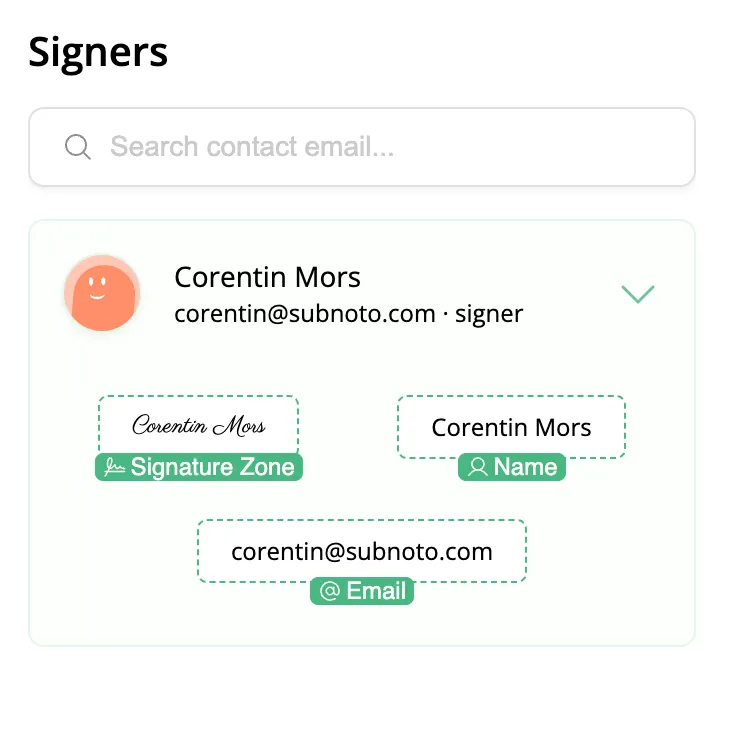
Task: Click the Corentin Mors name in card header
Action: pyautogui.click(x=267, y=277)
